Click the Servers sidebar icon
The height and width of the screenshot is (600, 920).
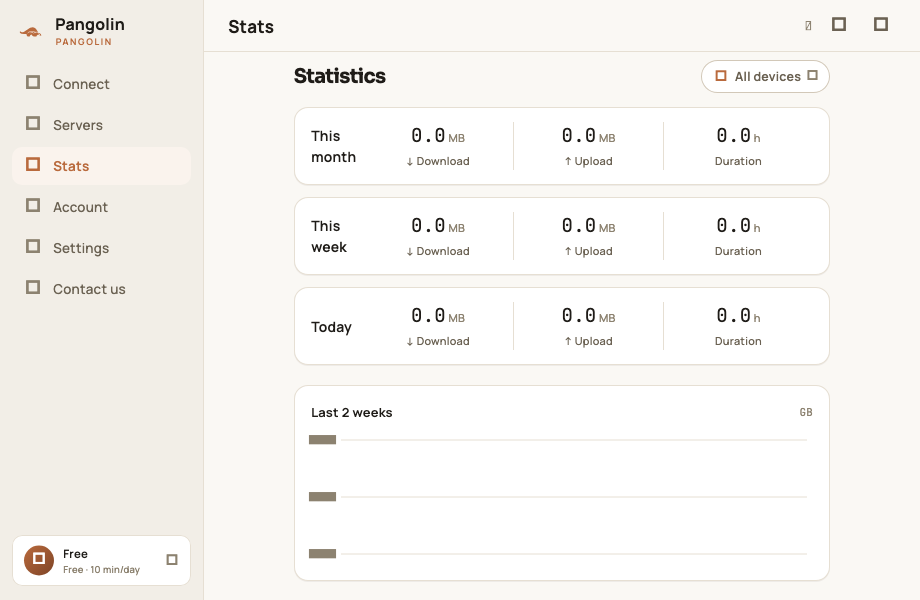pos(33,123)
